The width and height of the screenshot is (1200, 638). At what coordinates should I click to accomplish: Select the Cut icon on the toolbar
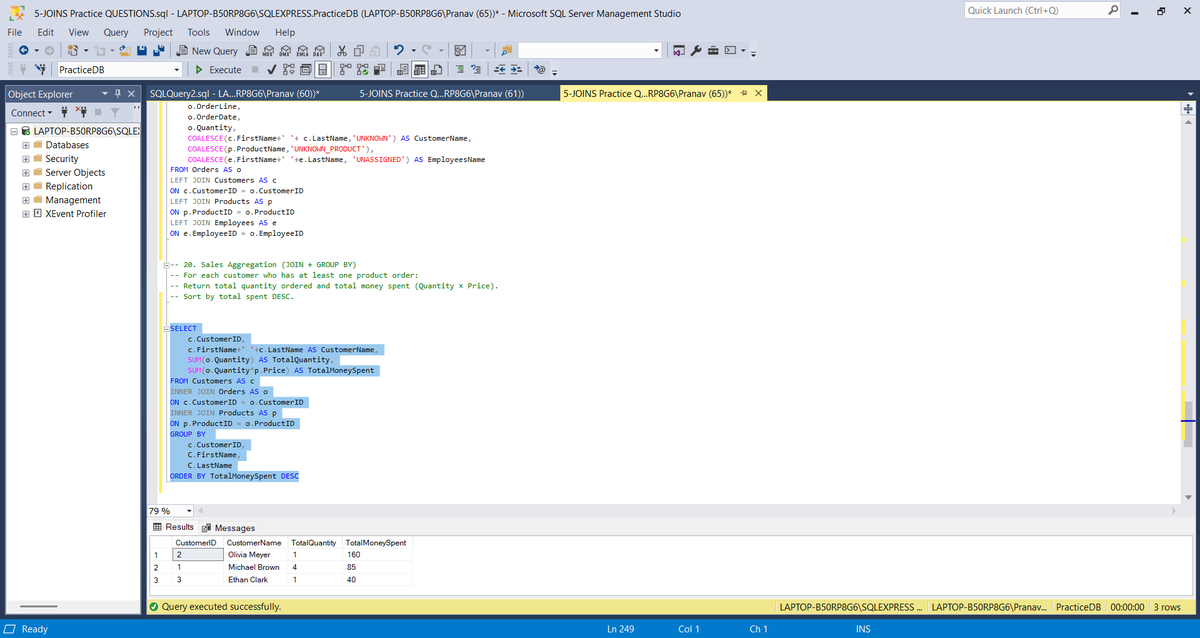[342, 50]
